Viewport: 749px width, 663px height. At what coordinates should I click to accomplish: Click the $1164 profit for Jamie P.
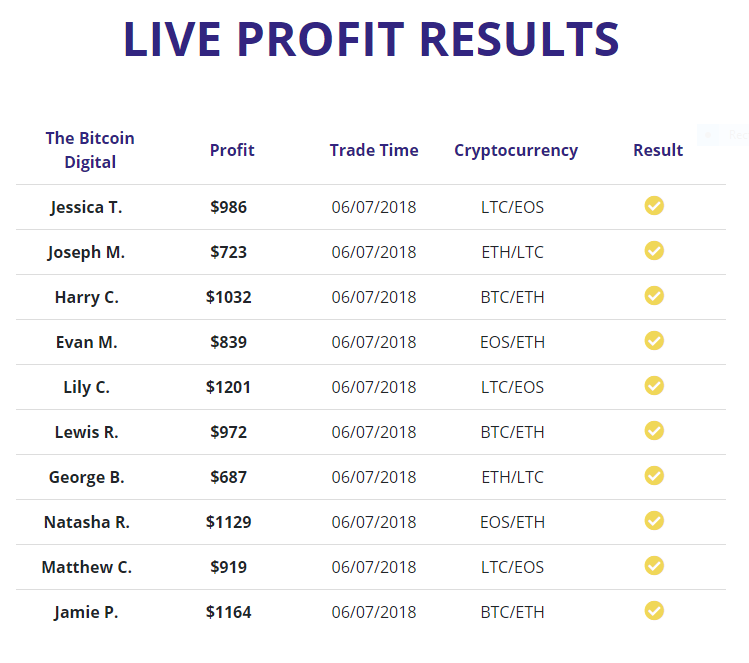(228, 612)
